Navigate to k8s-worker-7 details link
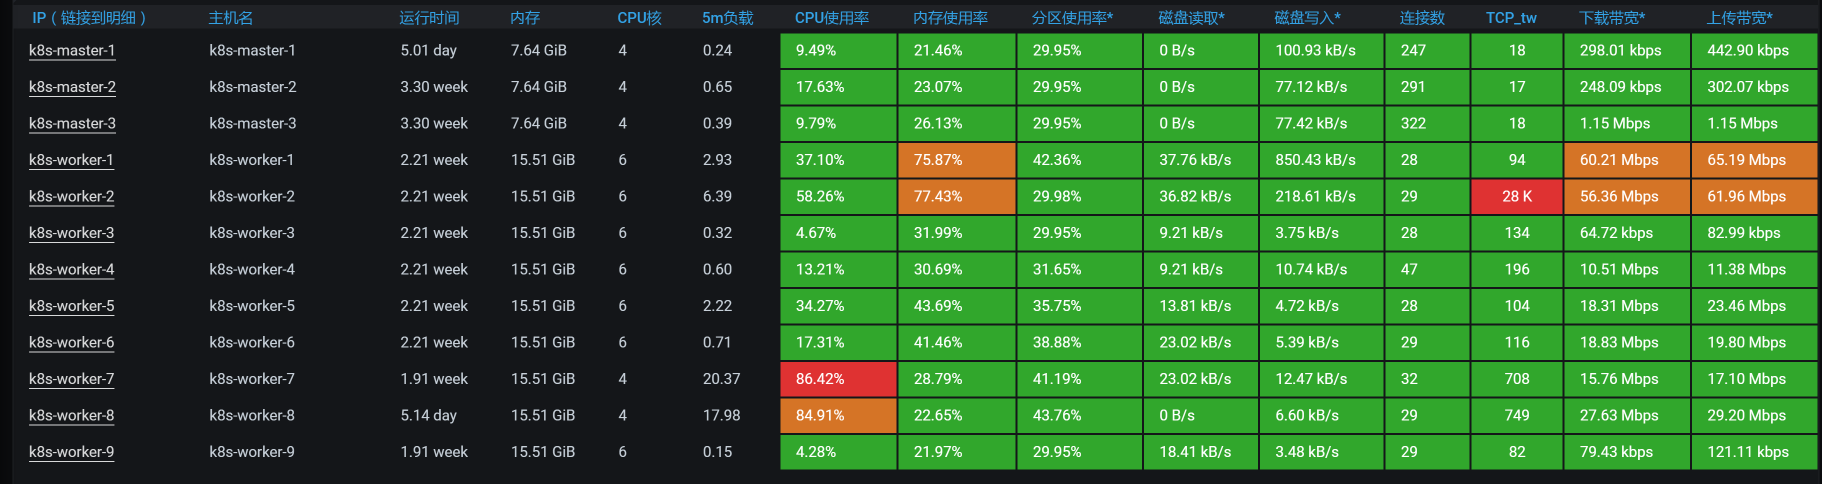 pos(71,379)
